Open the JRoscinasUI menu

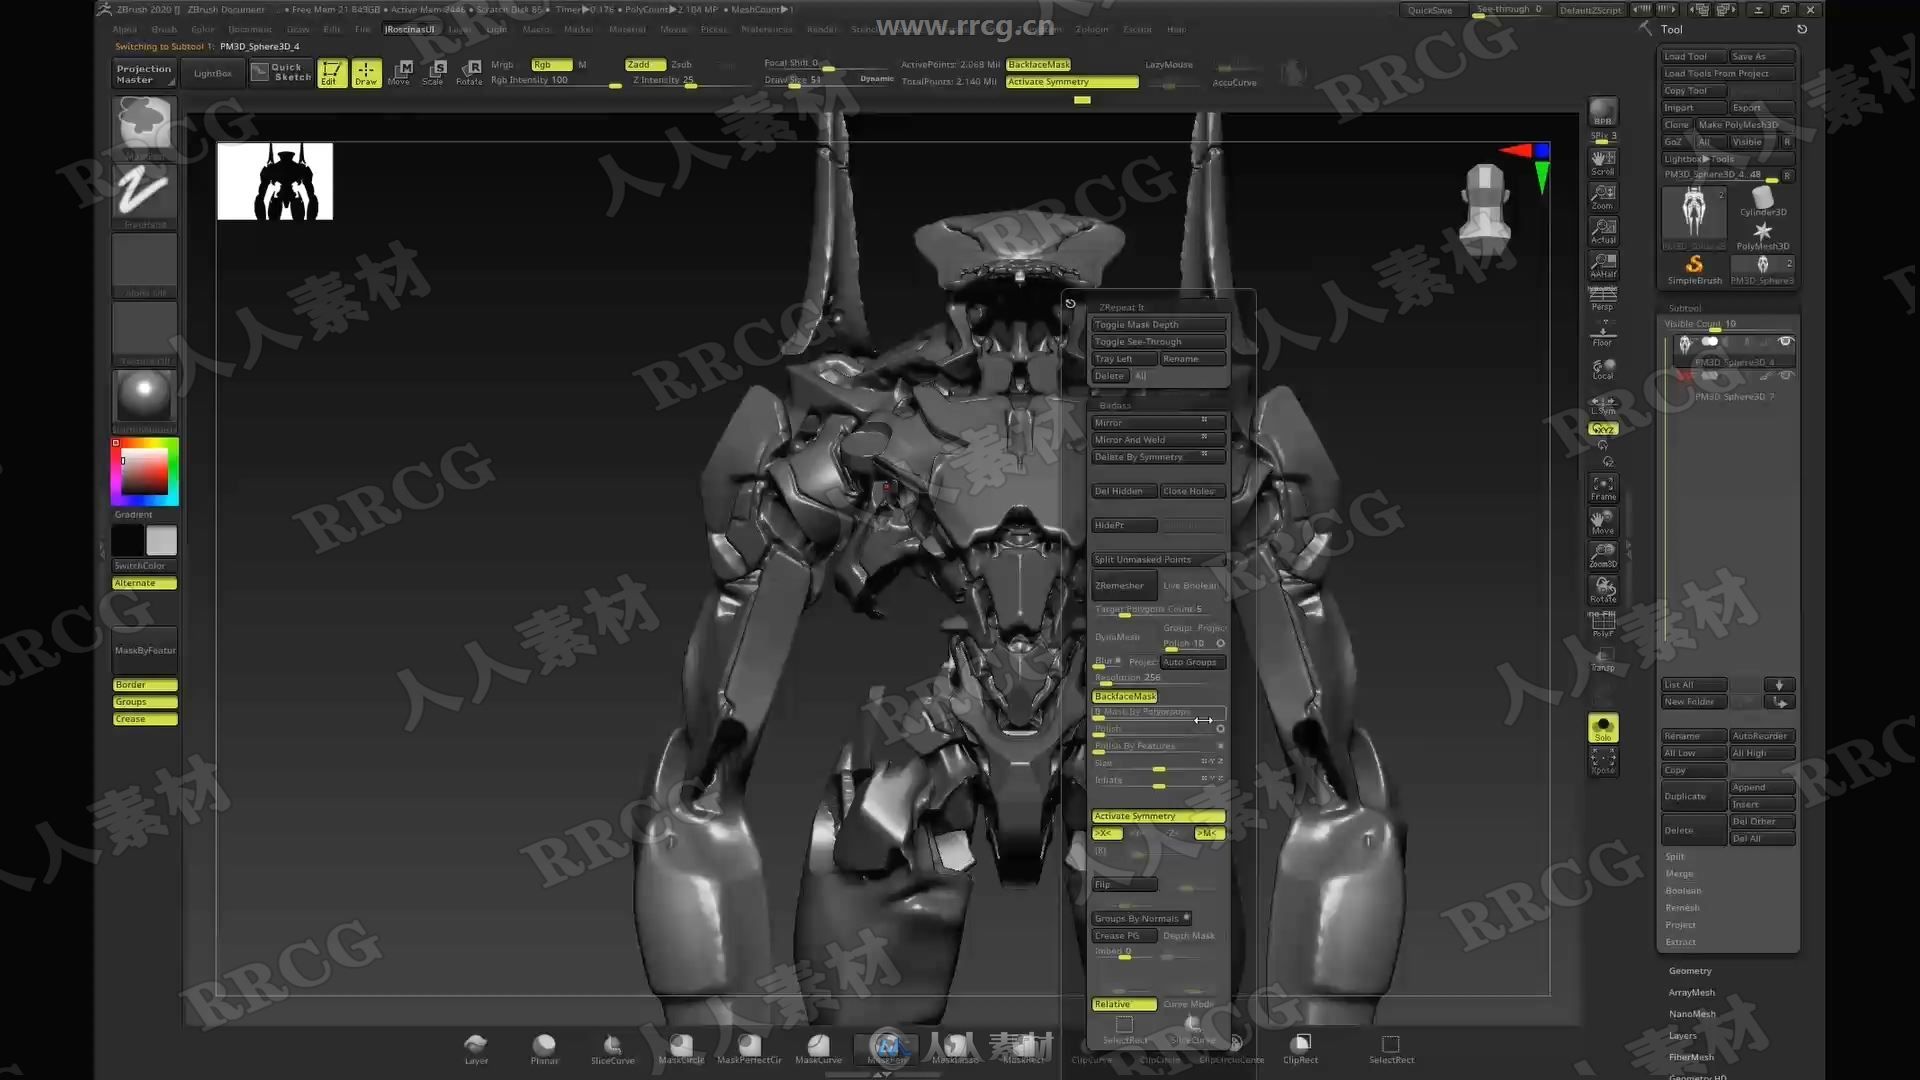pyautogui.click(x=410, y=29)
